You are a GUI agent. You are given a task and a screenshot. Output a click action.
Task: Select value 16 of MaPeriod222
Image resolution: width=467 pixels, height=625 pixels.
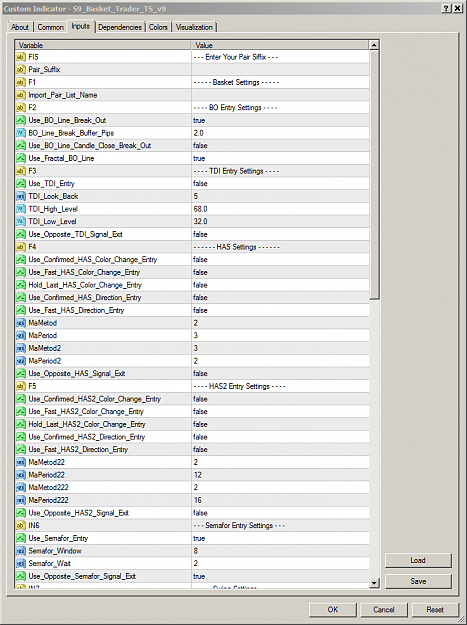pyautogui.click(x=198, y=500)
